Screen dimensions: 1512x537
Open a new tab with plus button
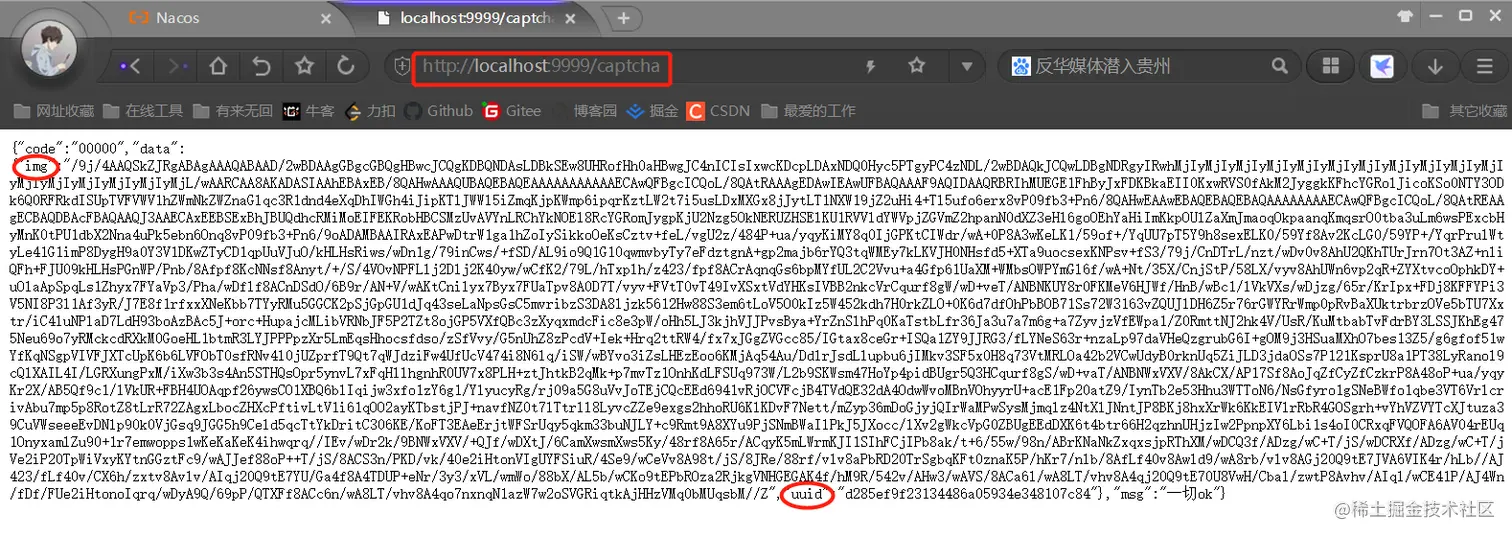coord(623,18)
